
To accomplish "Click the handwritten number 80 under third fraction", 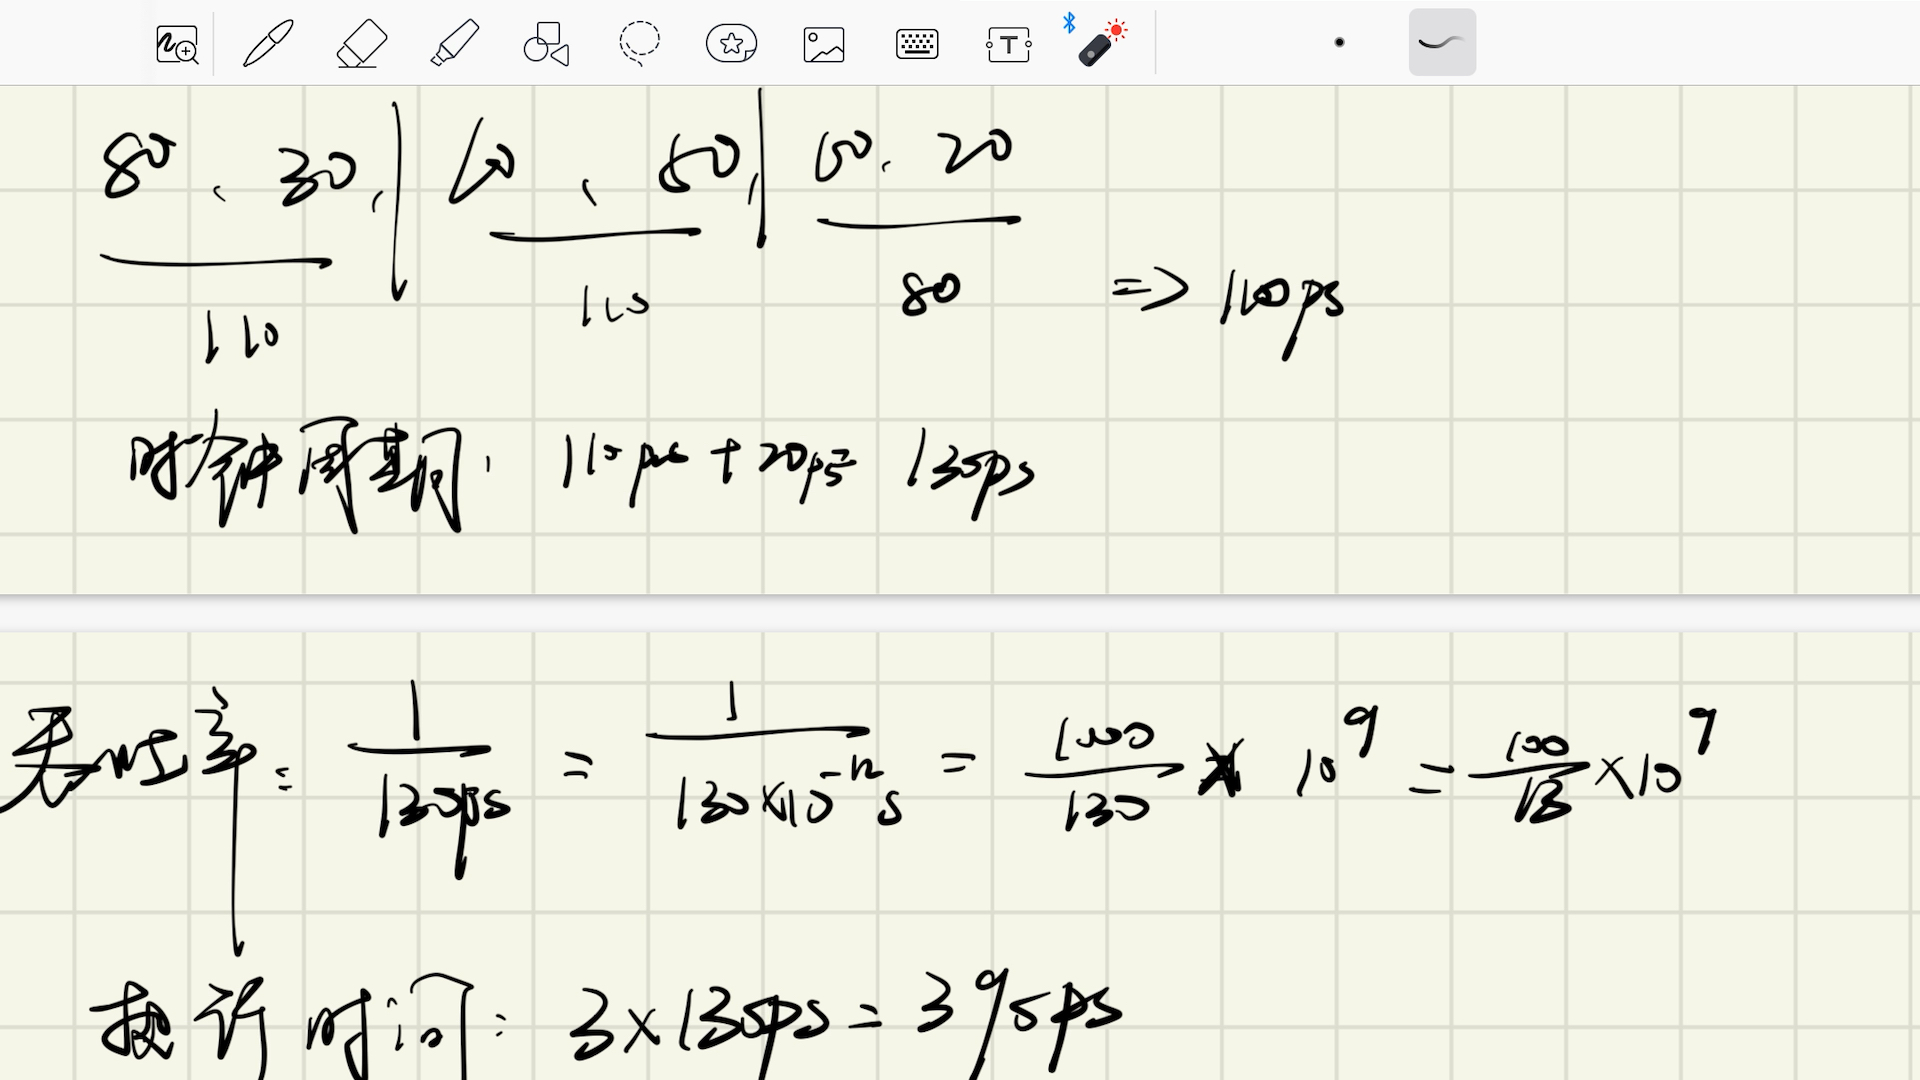I will 930,293.
